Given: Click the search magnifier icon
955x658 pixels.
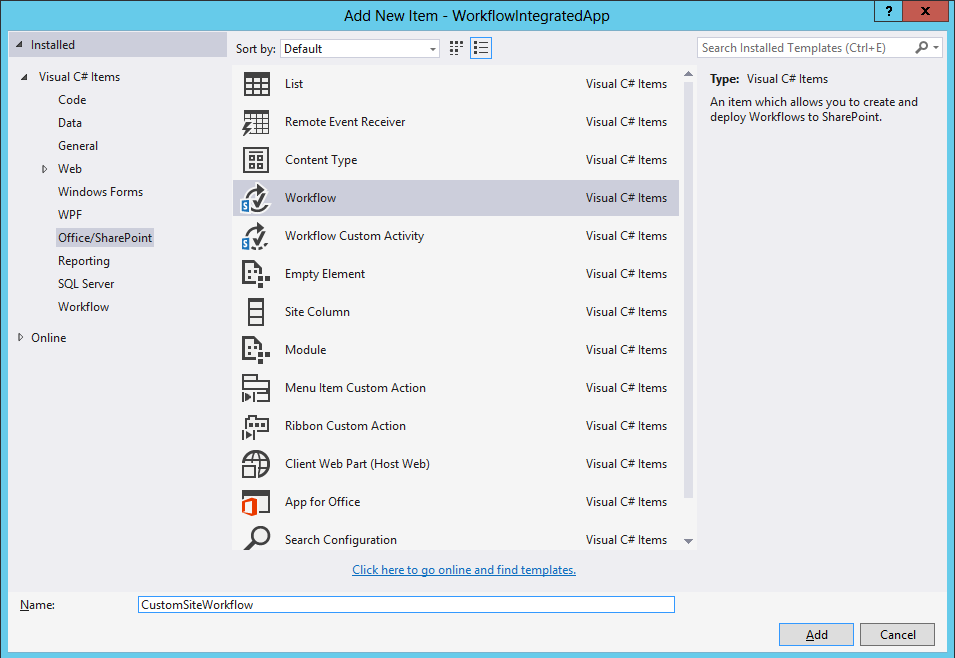Looking at the screenshot, I should tap(921, 48).
